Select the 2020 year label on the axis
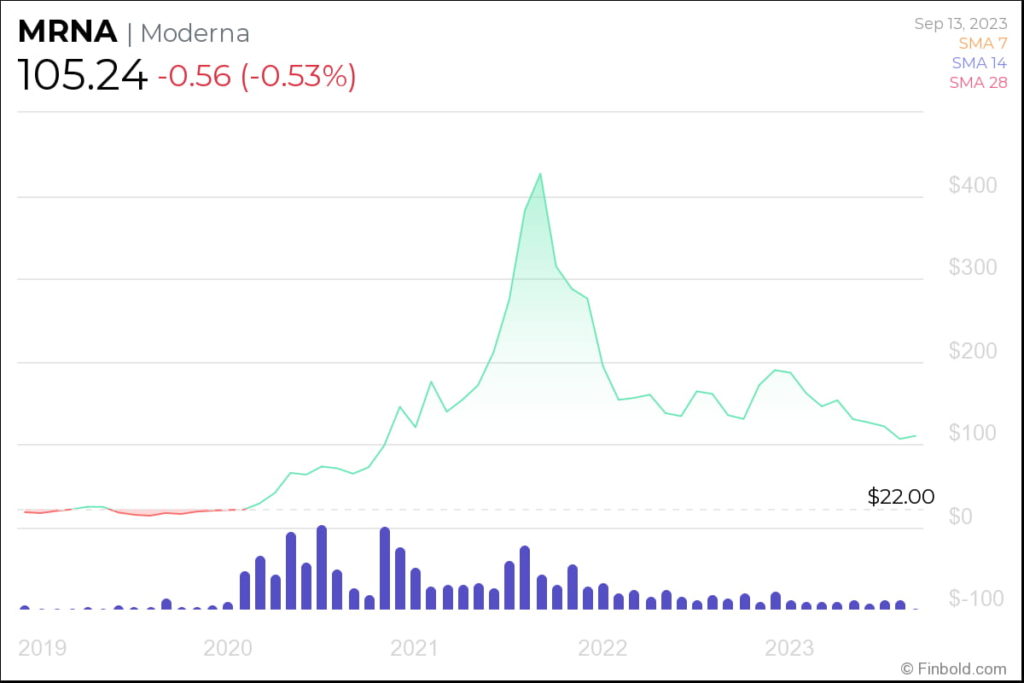This screenshot has width=1024, height=683. pyautogui.click(x=228, y=647)
